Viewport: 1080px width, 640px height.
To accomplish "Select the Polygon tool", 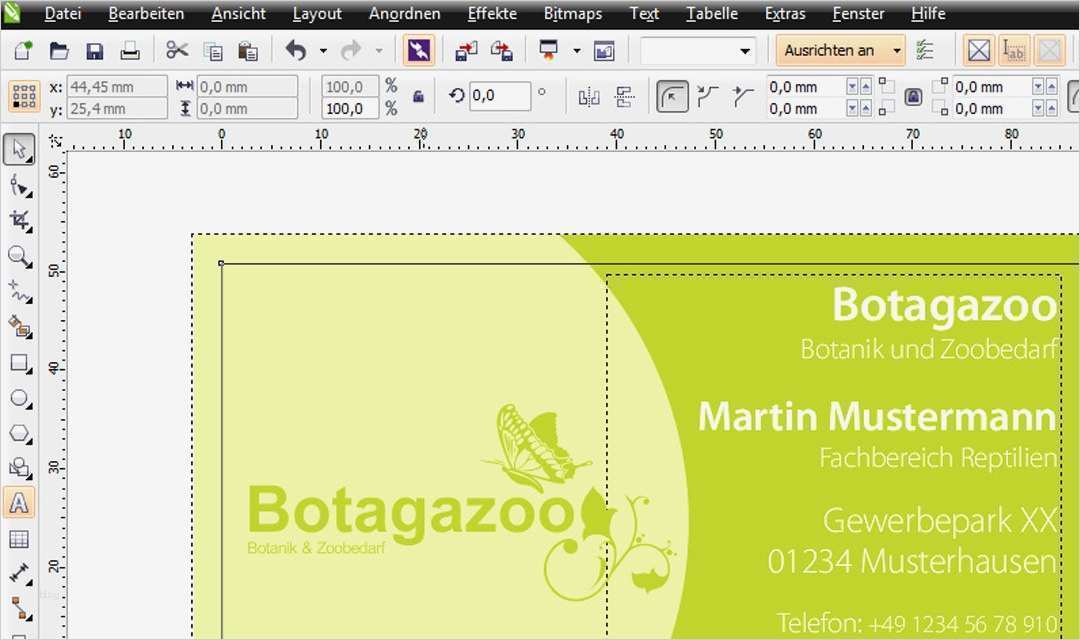I will click(19, 433).
